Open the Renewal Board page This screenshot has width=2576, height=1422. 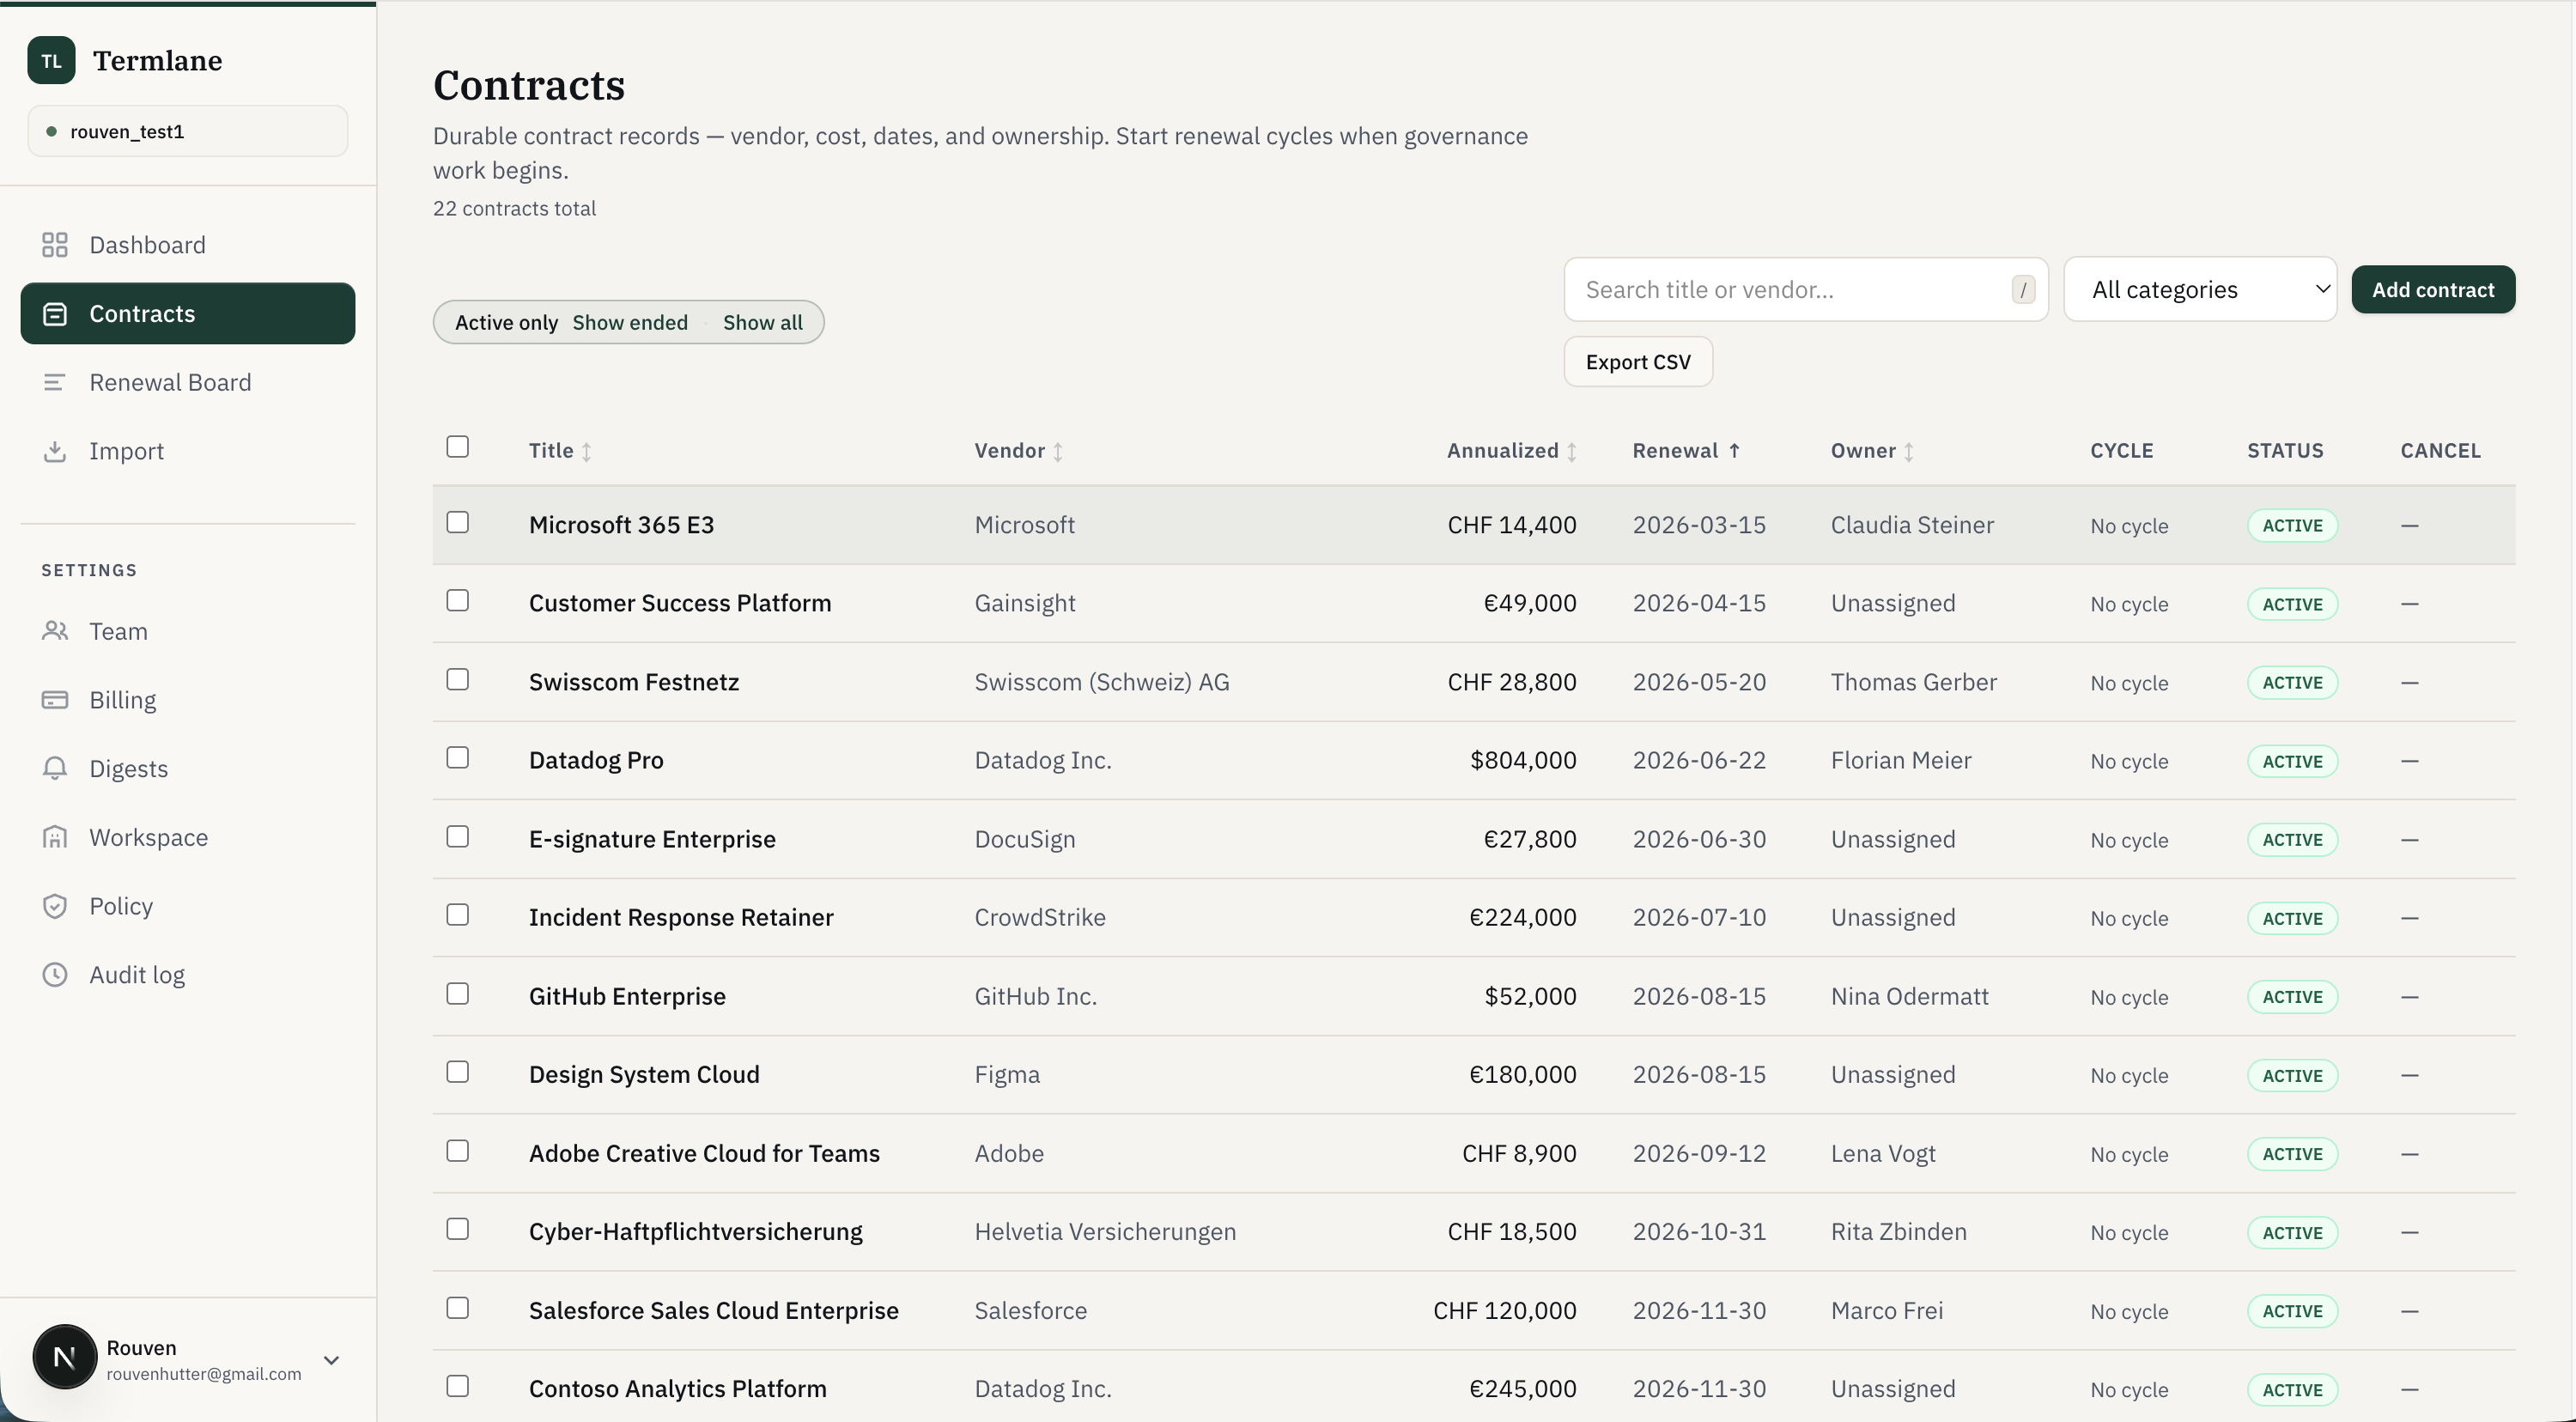pos(188,382)
